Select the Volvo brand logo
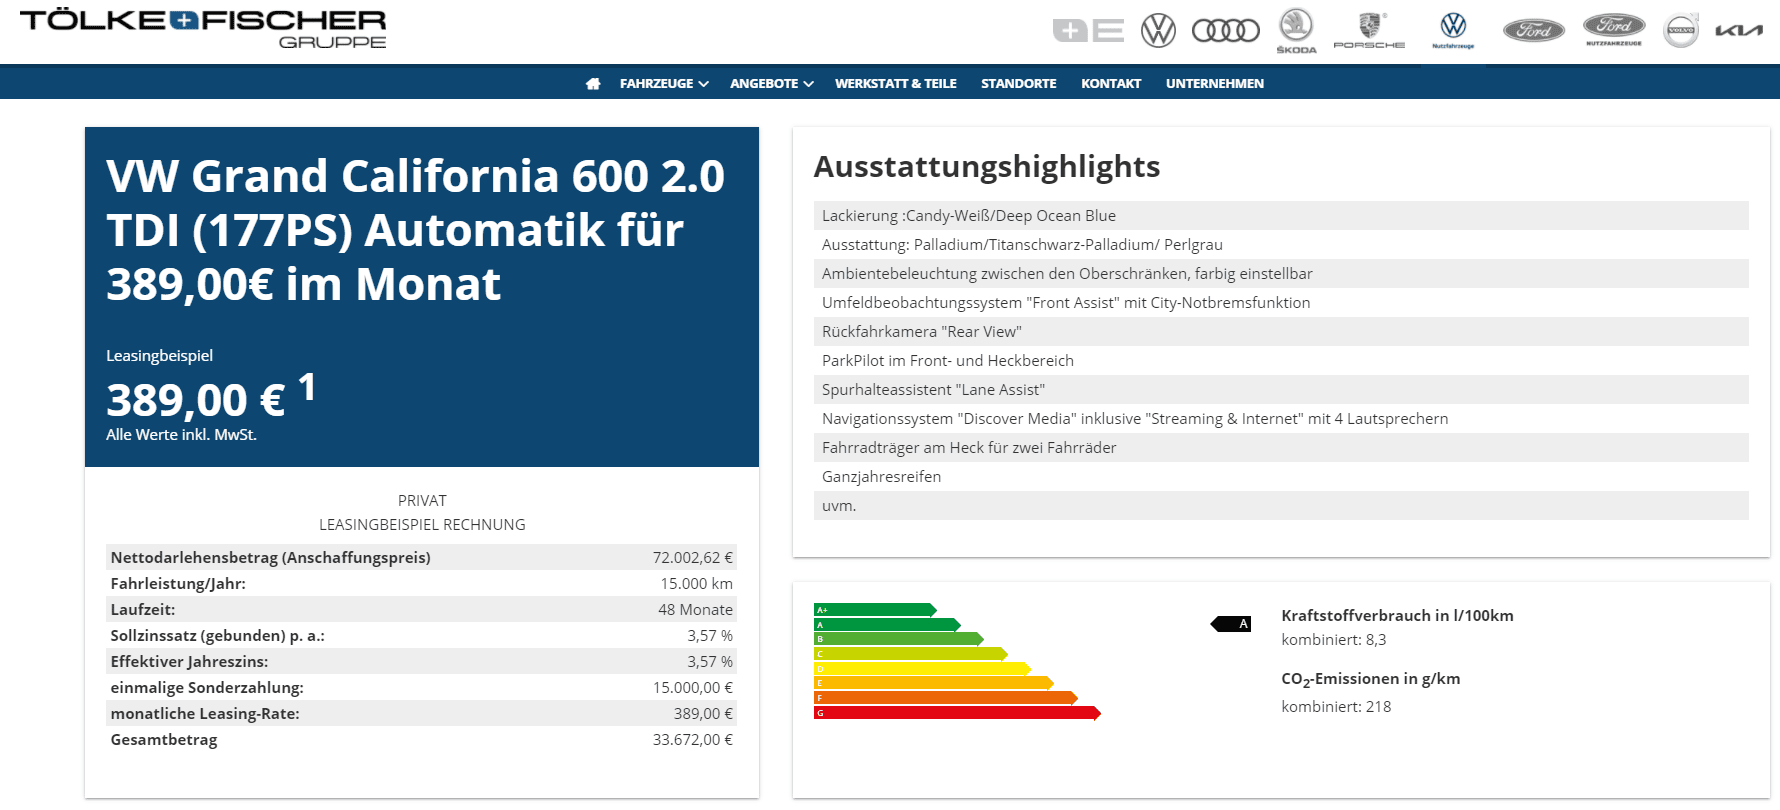Viewport: 1780px width, 810px height. 1681,31
